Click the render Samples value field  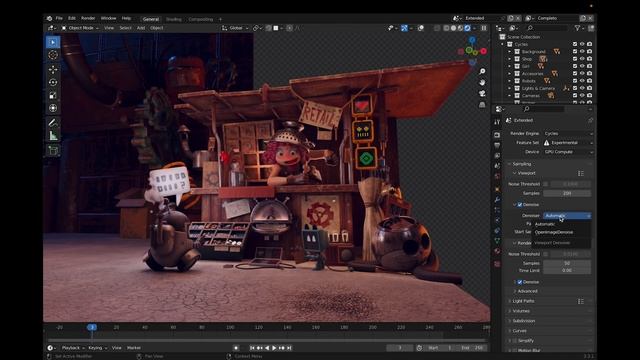click(567, 263)
